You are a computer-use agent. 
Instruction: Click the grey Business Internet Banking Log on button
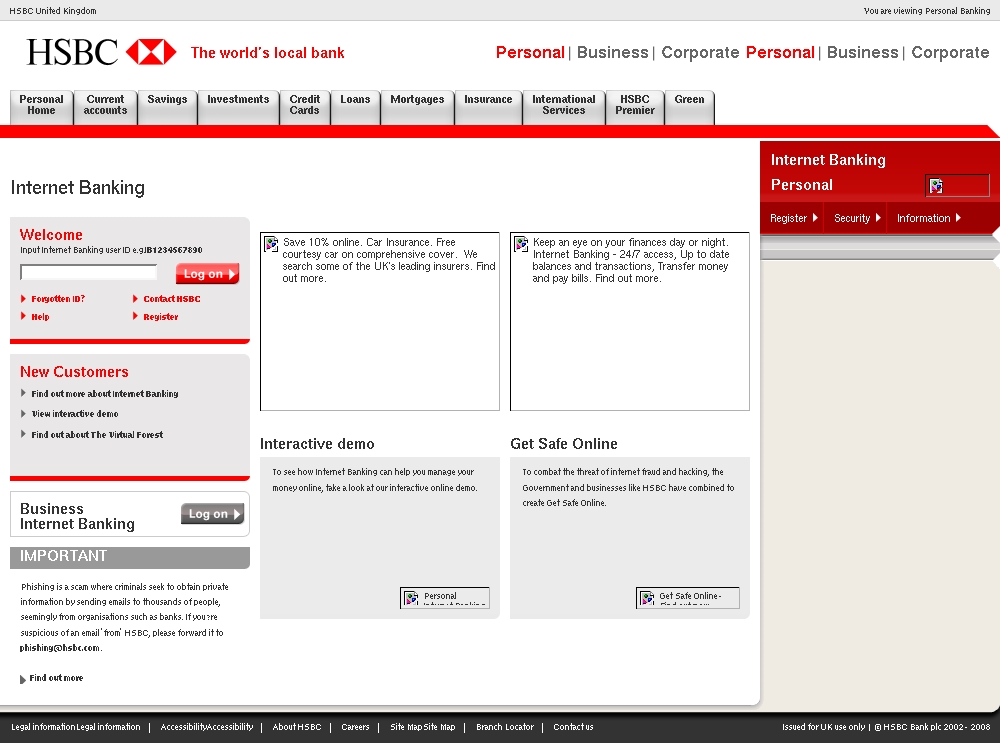click(212, 513)
